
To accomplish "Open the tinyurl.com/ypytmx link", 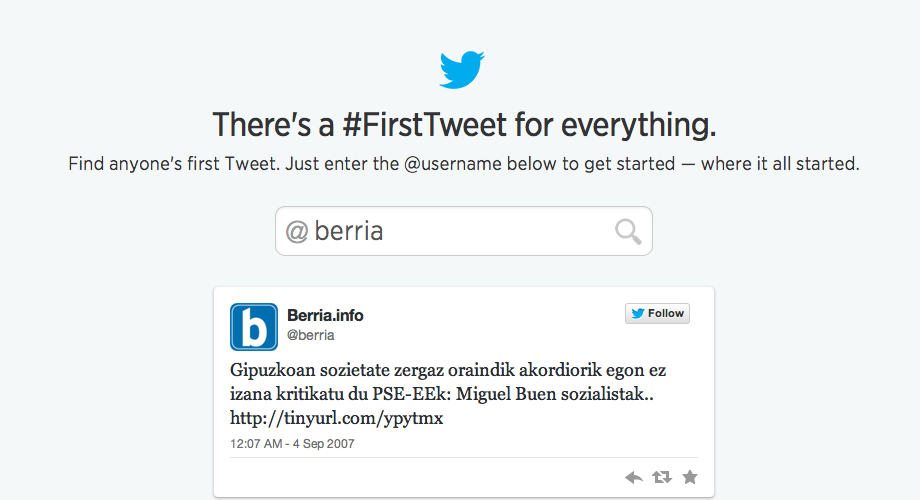I will click(336, 418).
